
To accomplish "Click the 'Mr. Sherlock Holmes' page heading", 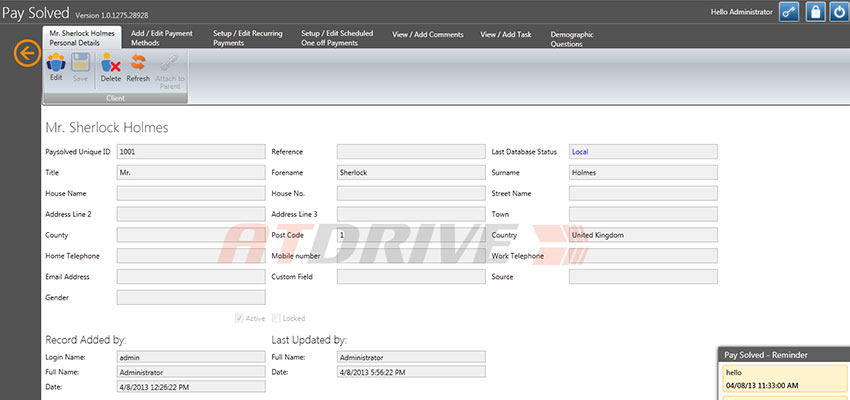I will (x=107, y=127).
